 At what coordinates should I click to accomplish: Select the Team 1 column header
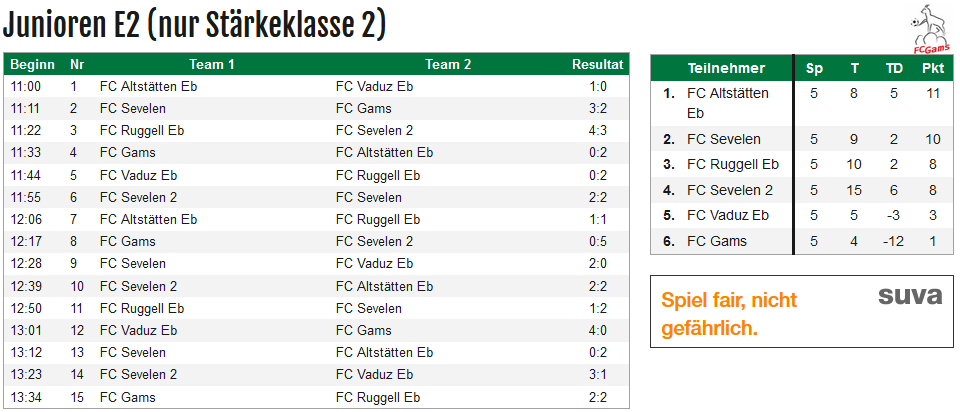coord(212,64)
